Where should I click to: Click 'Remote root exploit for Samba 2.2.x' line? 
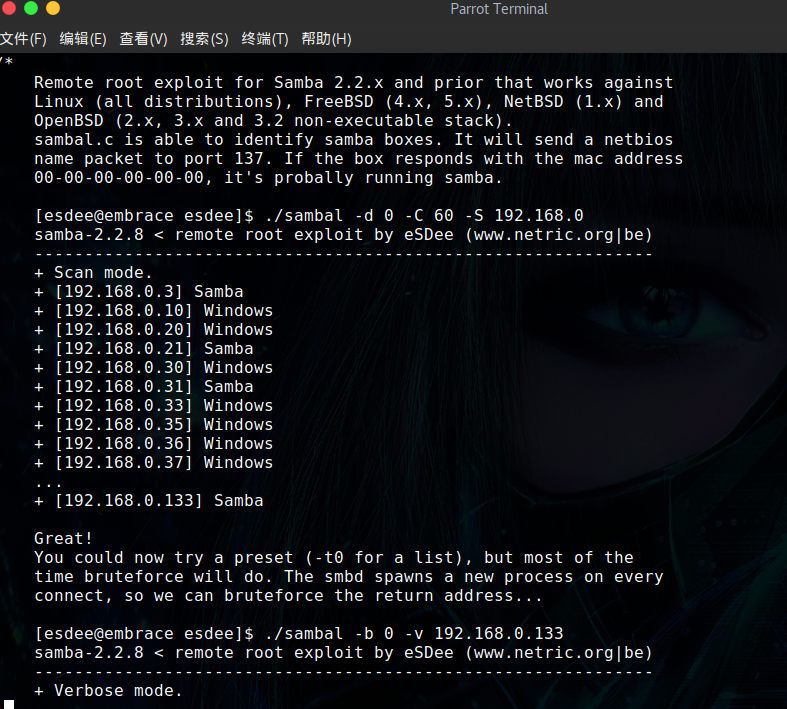click(x=353, y=82)
